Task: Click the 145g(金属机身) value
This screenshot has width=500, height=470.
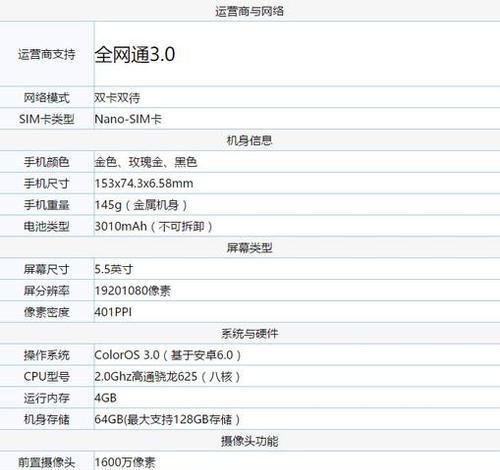Action: point(141,205)
